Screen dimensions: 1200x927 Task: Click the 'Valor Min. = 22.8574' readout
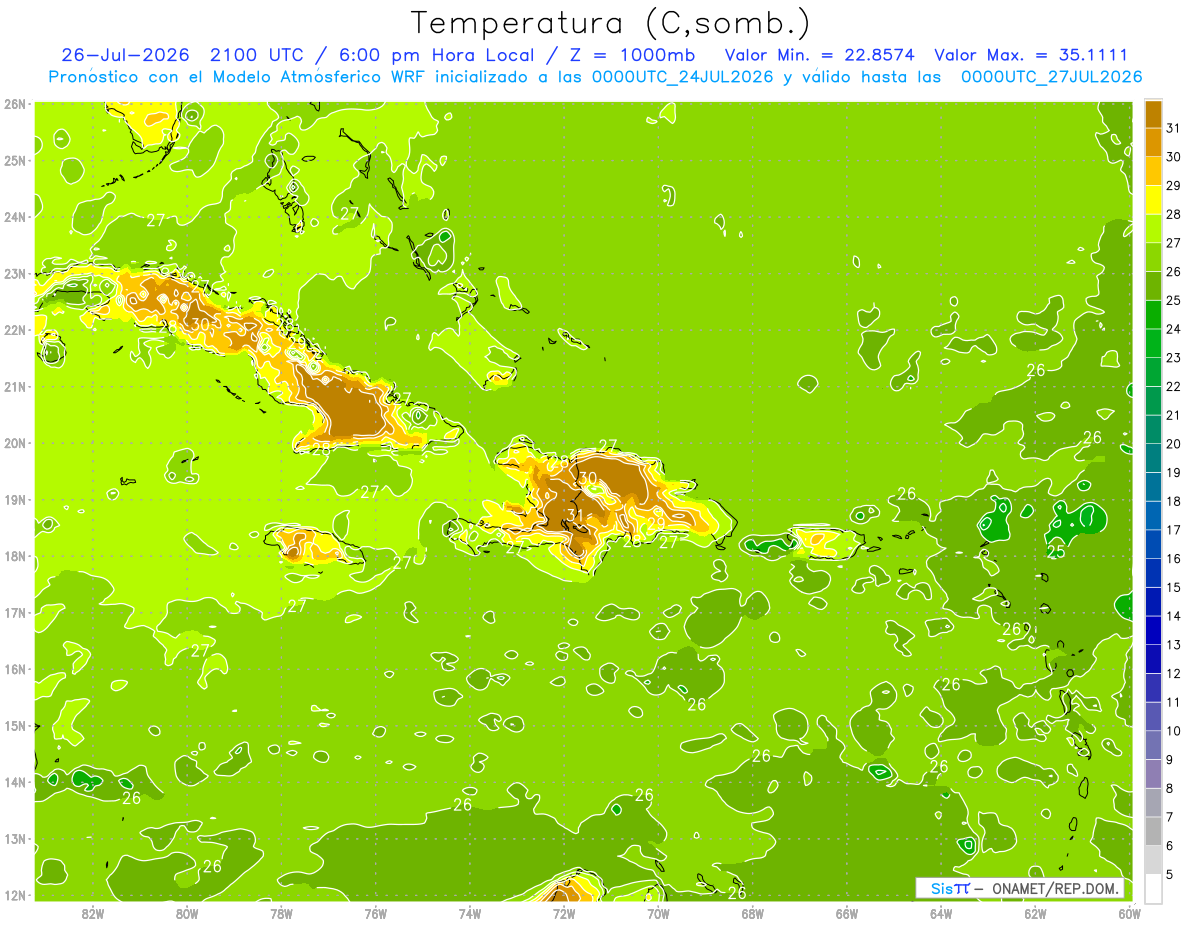(819, 55)
